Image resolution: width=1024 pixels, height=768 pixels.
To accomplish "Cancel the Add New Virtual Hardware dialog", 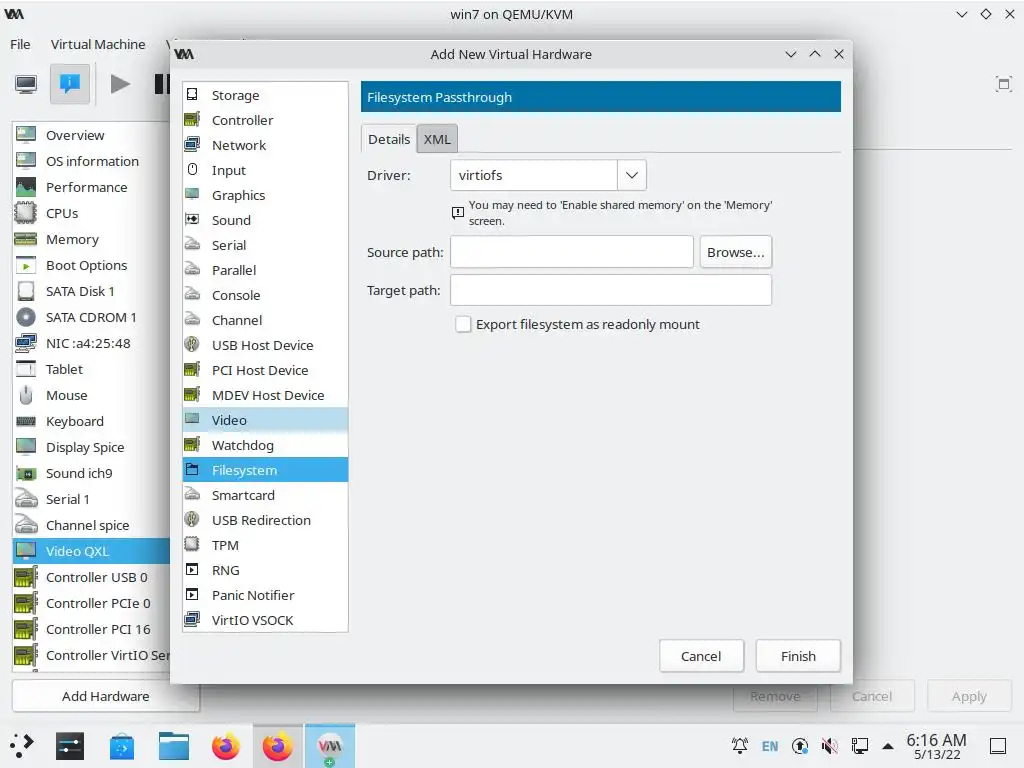I will (701, 656).
